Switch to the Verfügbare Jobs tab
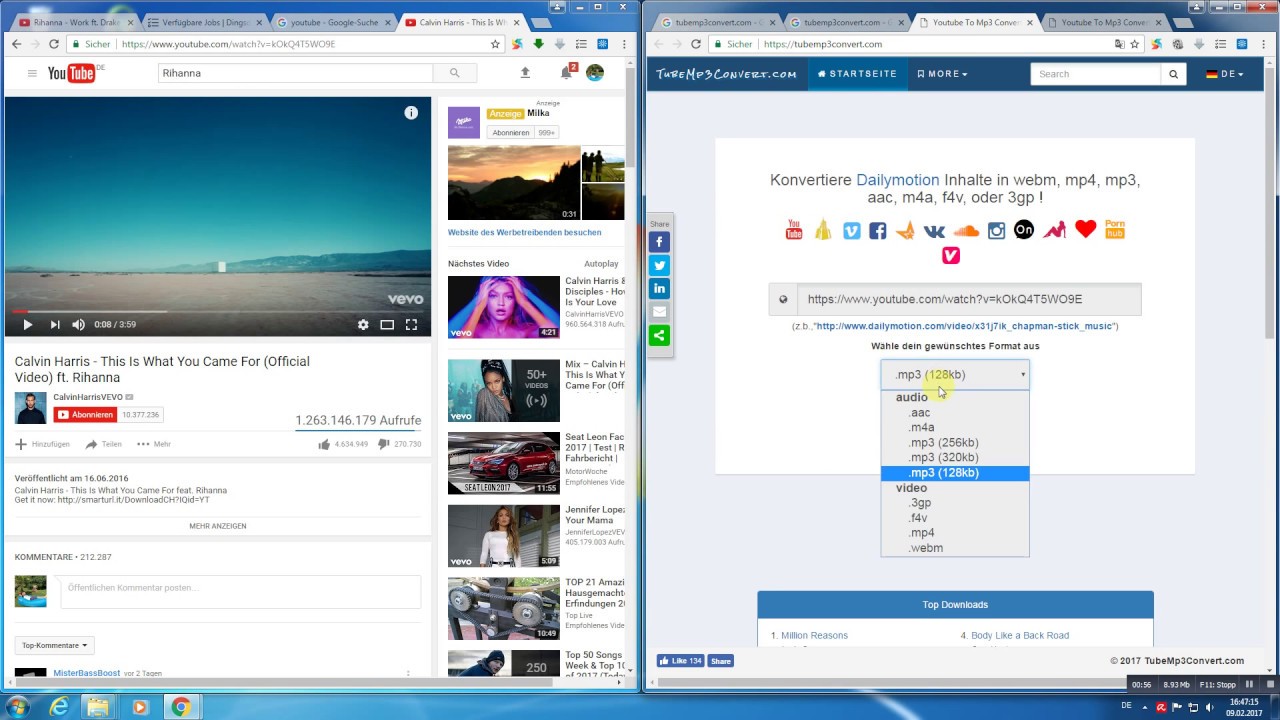The height and width of the screenshot is (720, 1280). [x=204, y=22]
